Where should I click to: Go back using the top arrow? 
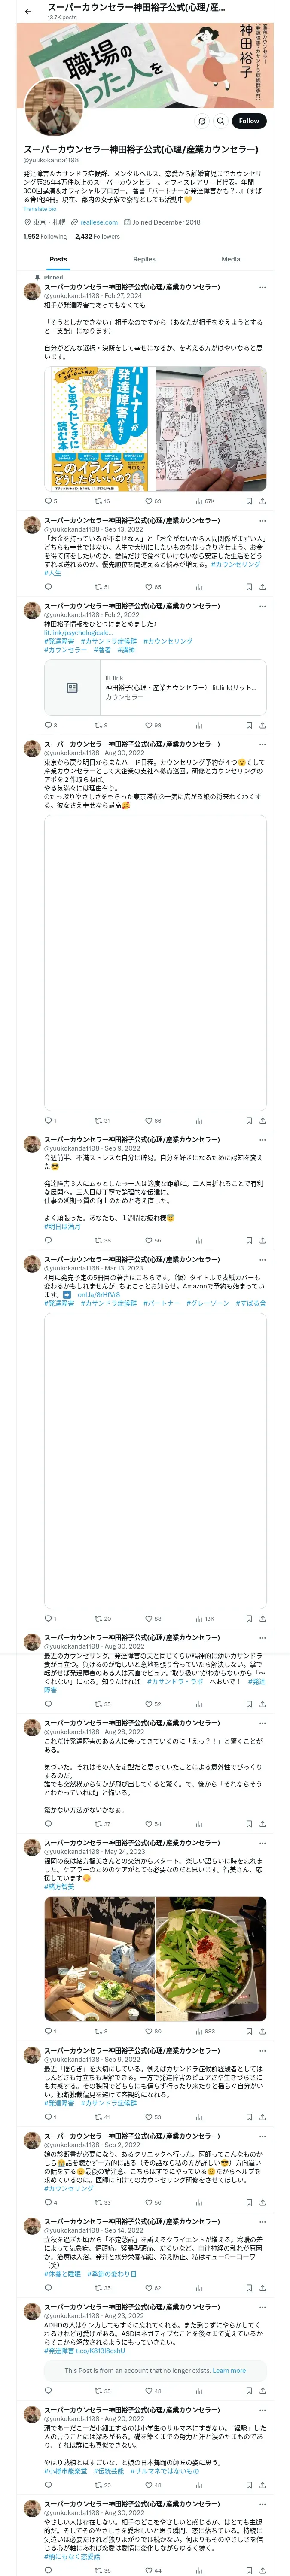click(28, 11)
